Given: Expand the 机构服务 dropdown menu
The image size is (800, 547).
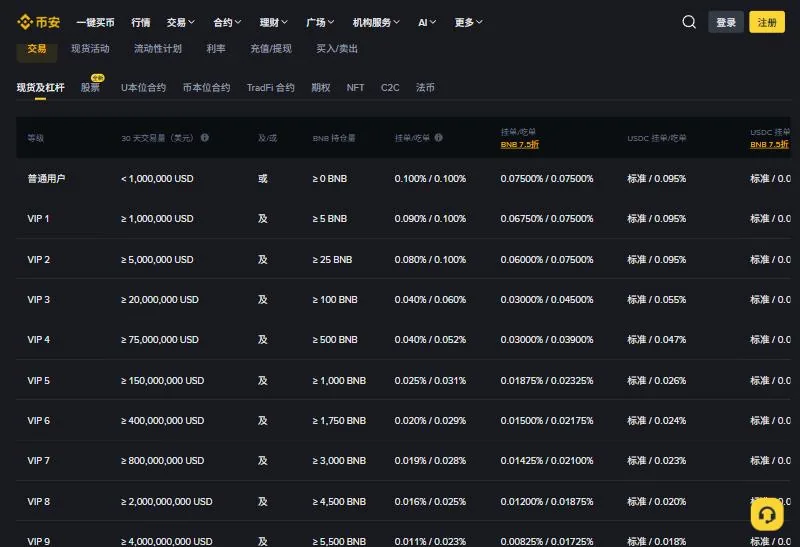Looking at the screenshot, I should [x=376, y=22].
